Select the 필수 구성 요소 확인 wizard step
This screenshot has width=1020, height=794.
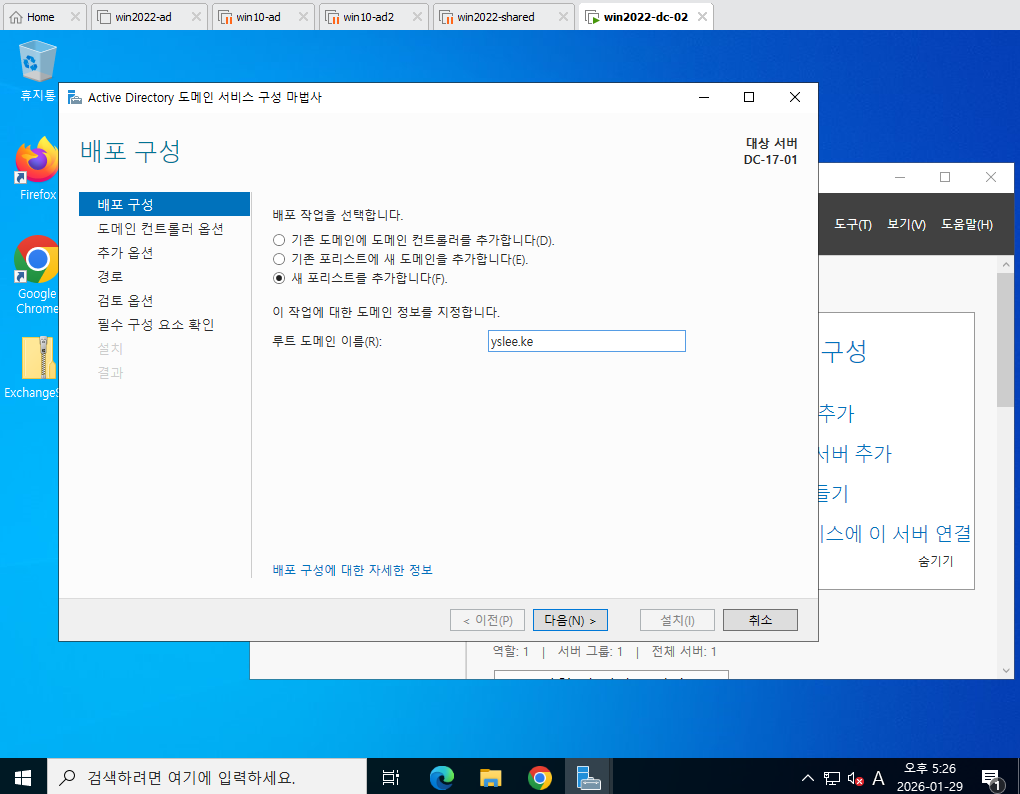(155, 324)
